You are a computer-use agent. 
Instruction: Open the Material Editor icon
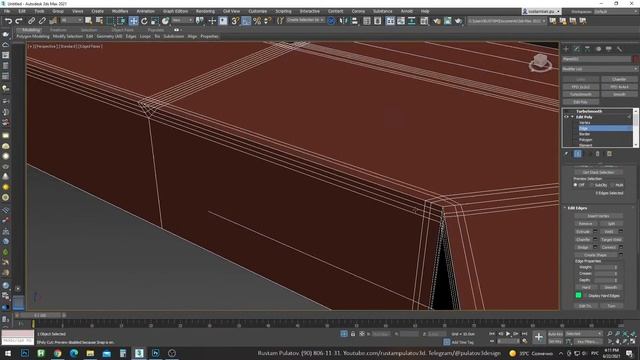[424, 20]
